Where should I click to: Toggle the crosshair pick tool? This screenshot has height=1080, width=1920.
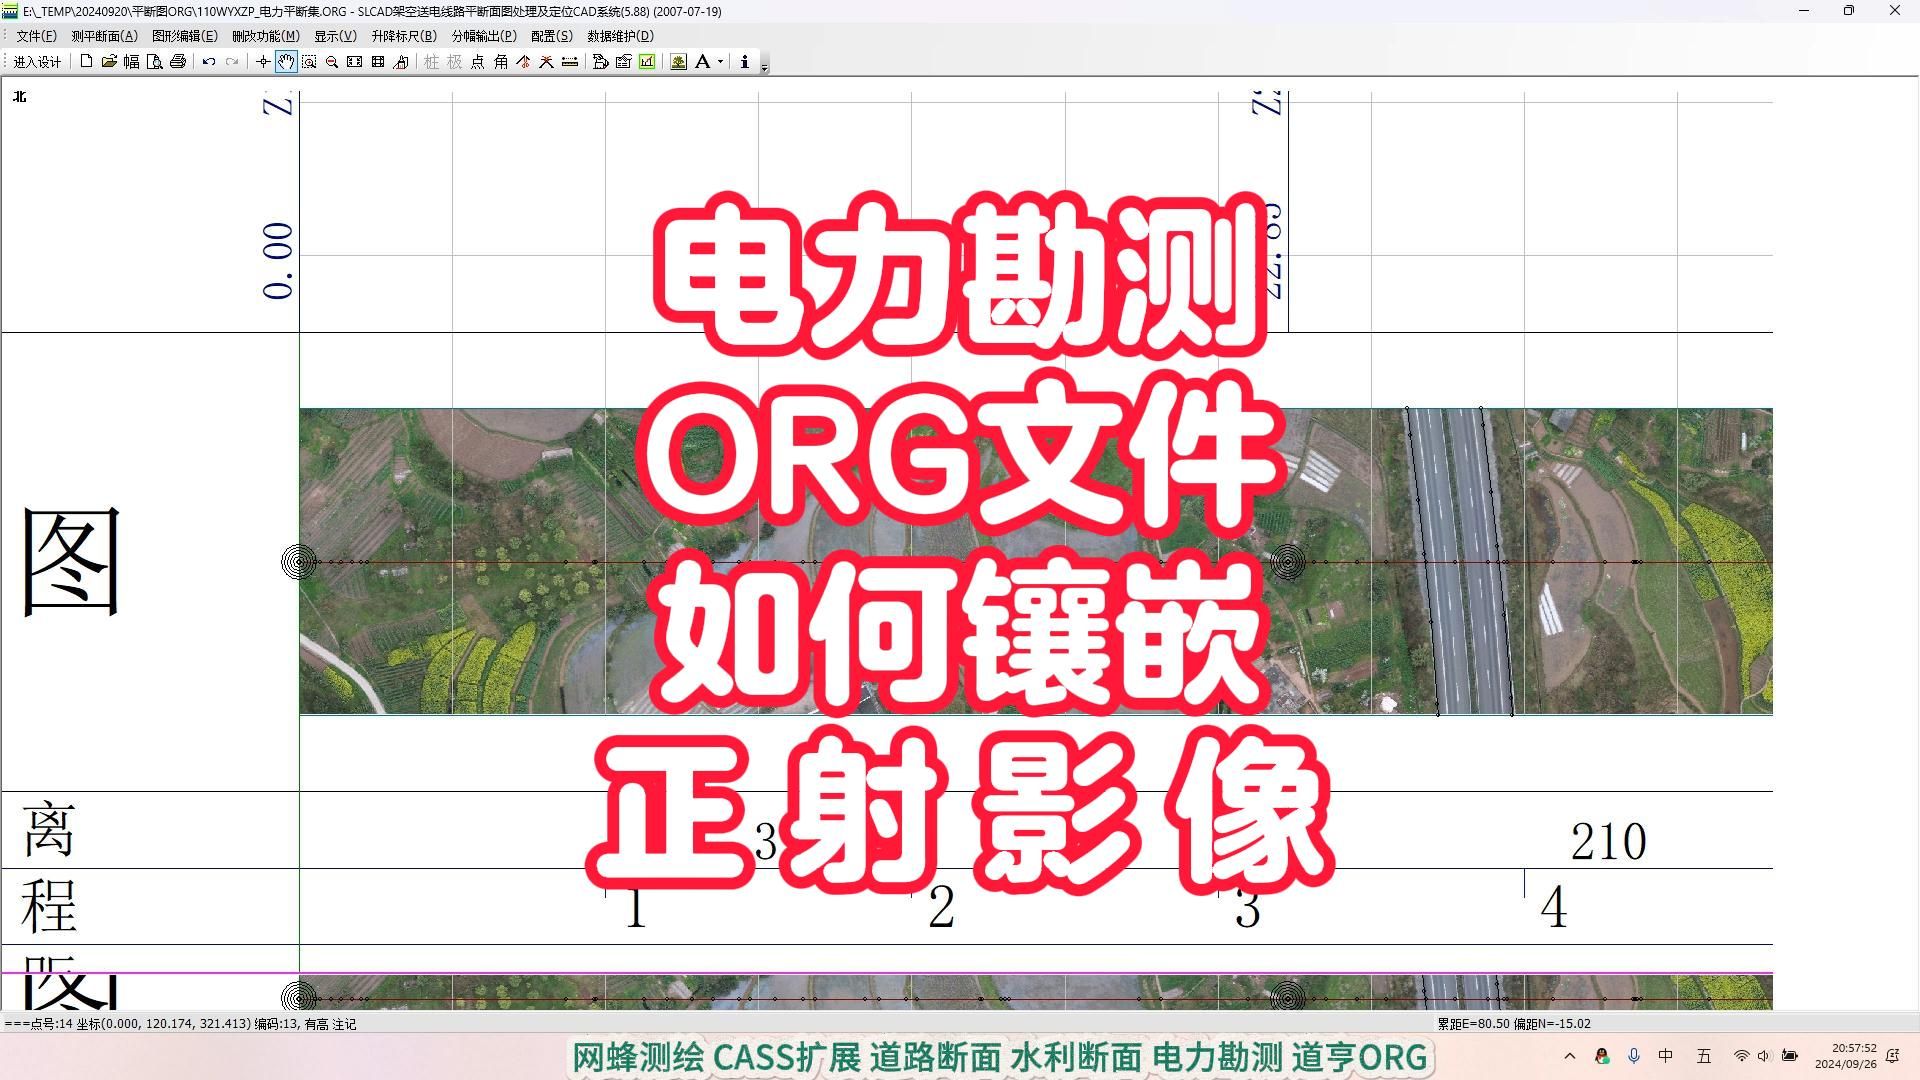click(263, 62)
